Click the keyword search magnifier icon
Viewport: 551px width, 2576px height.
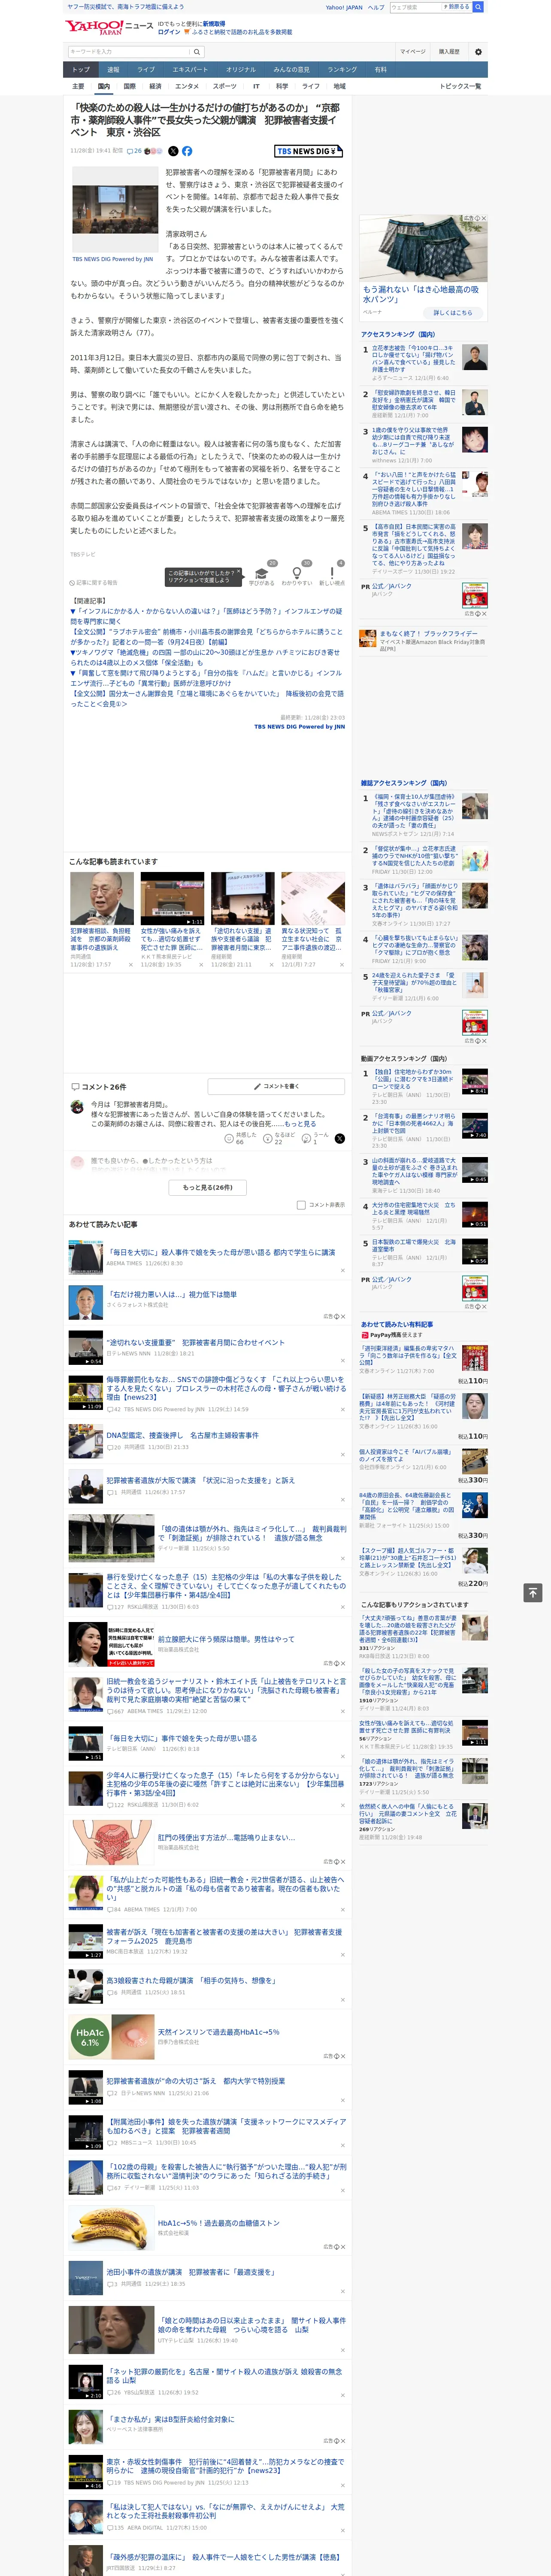[x=197, y=51]
